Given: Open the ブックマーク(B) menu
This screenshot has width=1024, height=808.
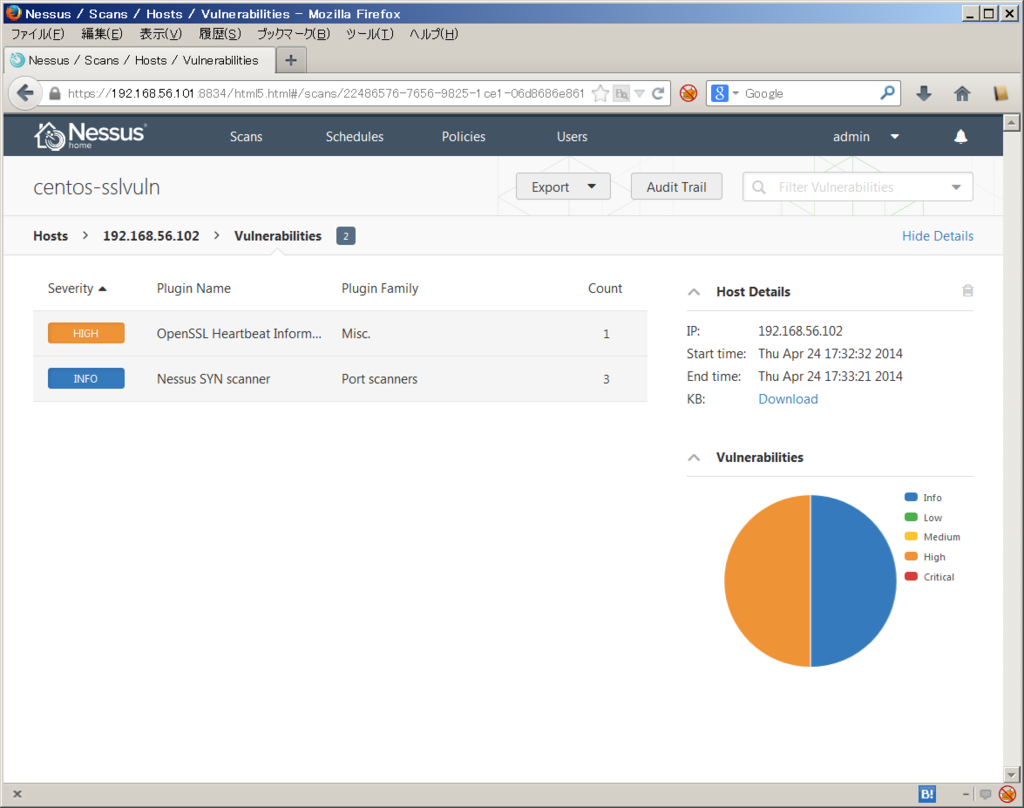Looking at the screenshot, I should coord(293,34).
